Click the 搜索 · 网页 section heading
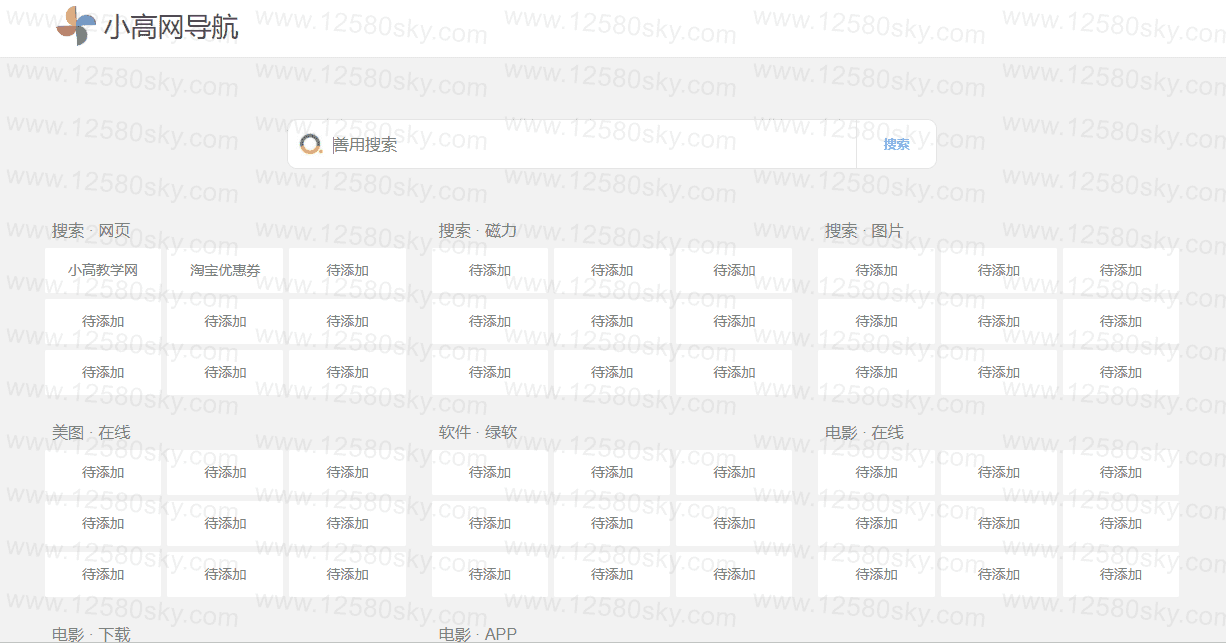The height and width of the screenshot is (644, 1226). tap(91, 230)
